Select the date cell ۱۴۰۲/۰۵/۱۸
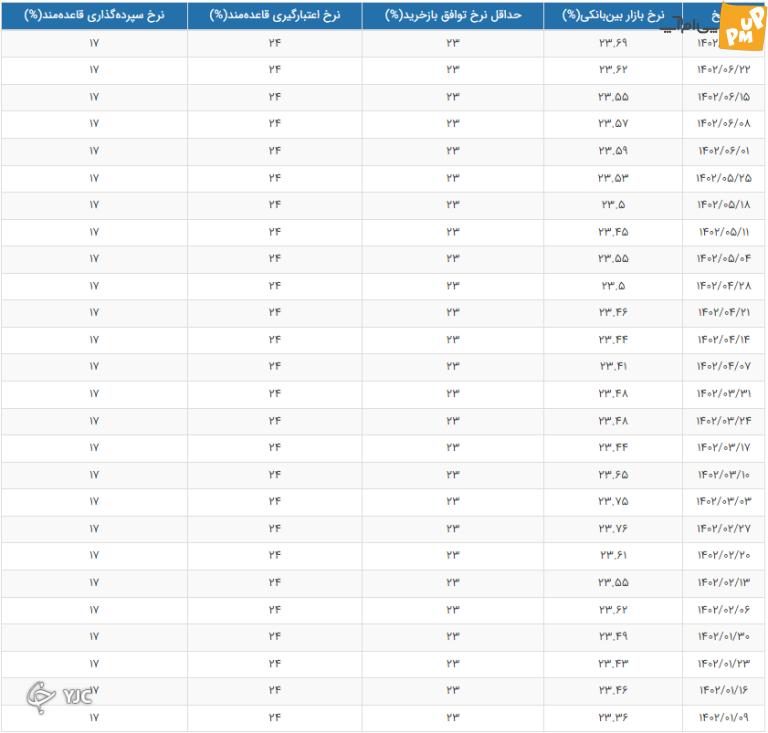Viewport: 768px width, 733px height. click(x=724, y=205)
